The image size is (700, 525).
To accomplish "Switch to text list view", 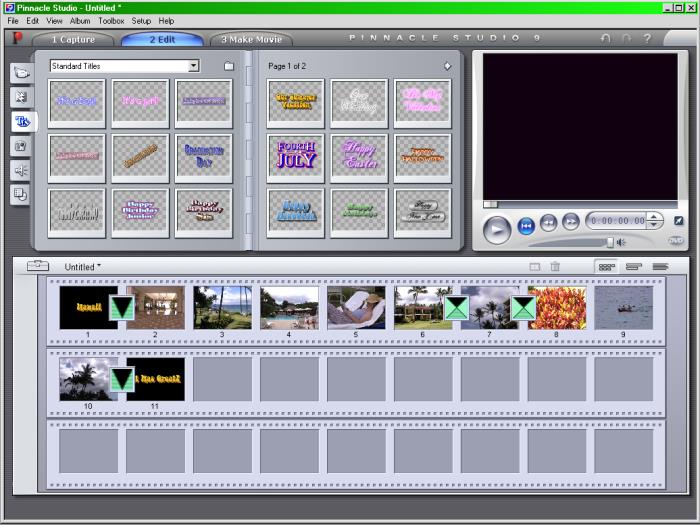I will tap(660, 267).
